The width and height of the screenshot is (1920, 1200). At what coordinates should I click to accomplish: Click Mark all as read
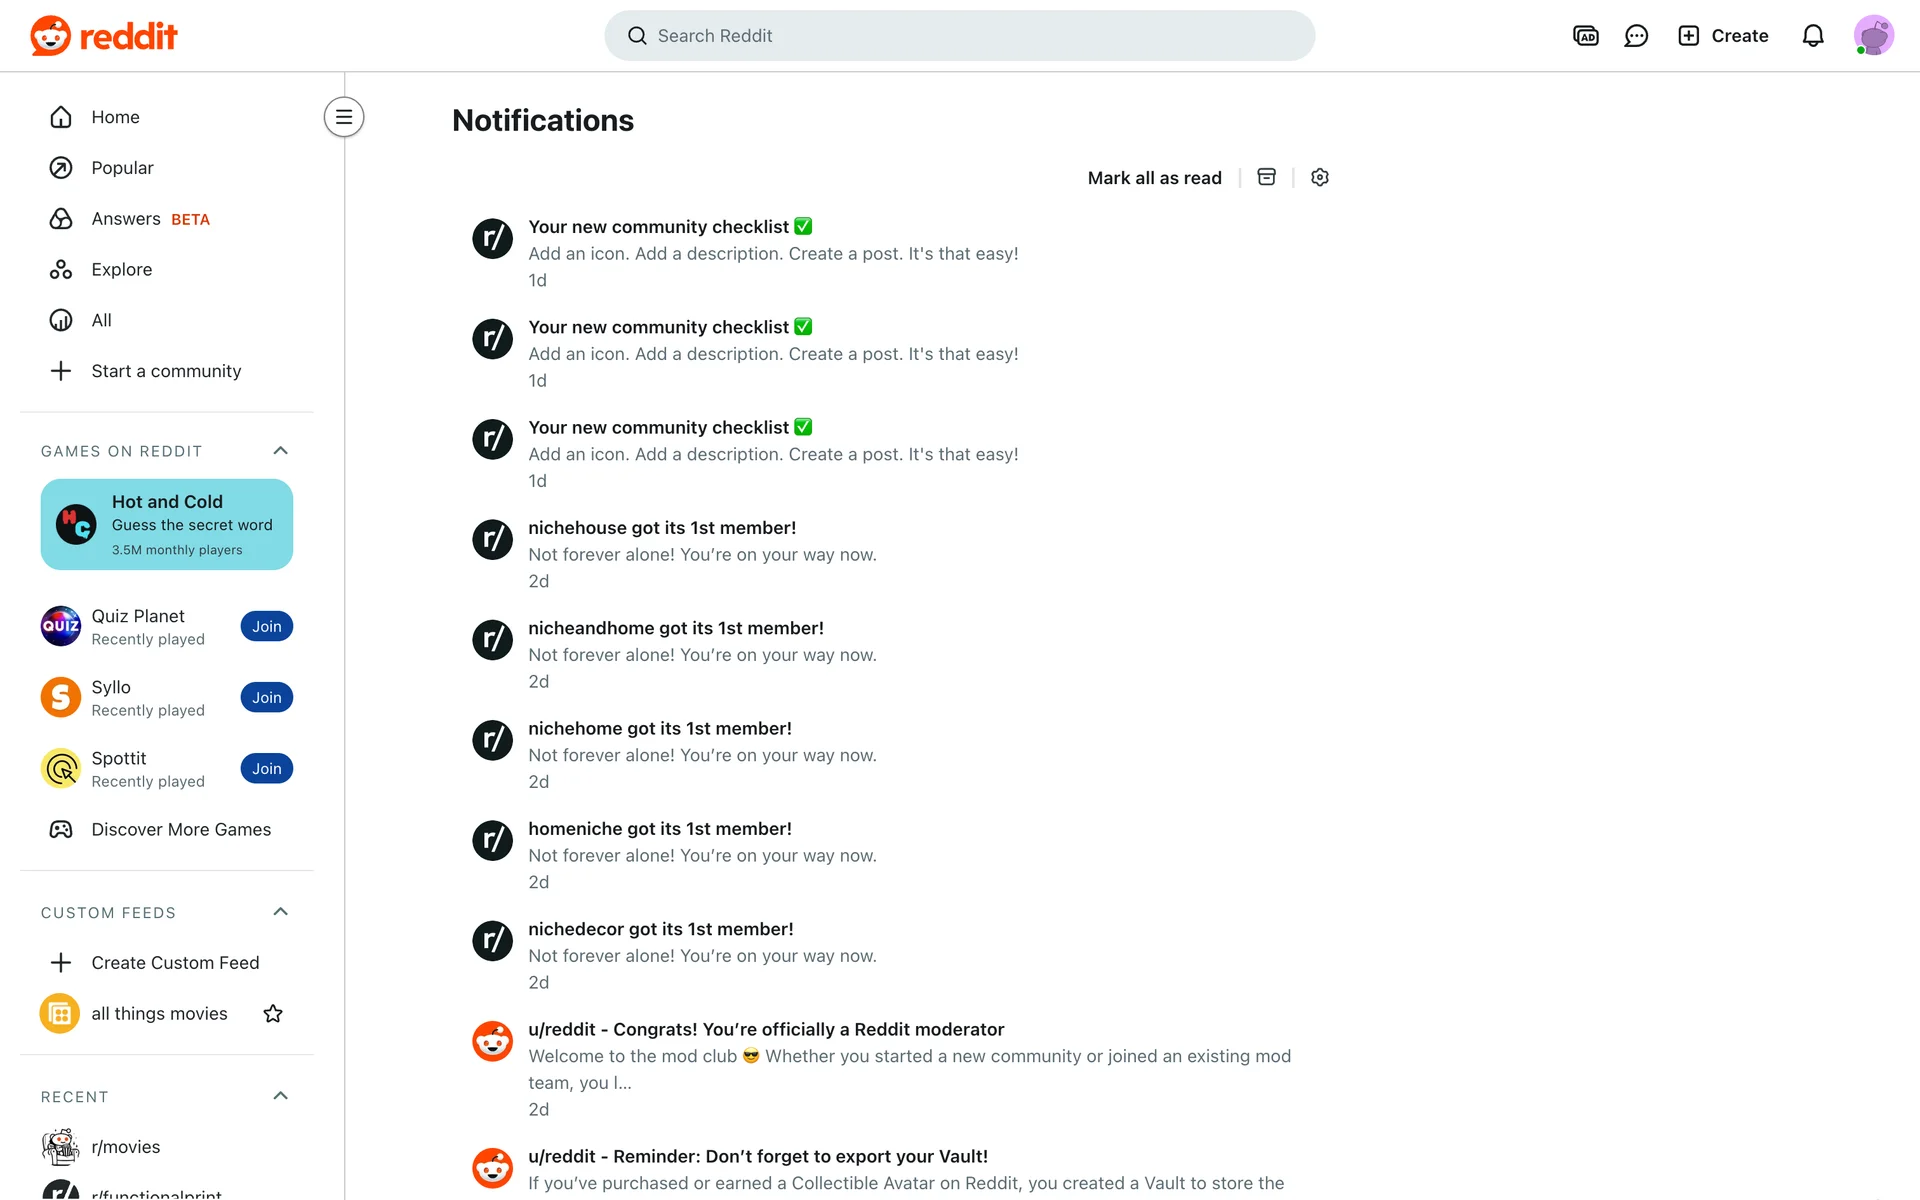pyautogui.click(x=1154, y=178)
